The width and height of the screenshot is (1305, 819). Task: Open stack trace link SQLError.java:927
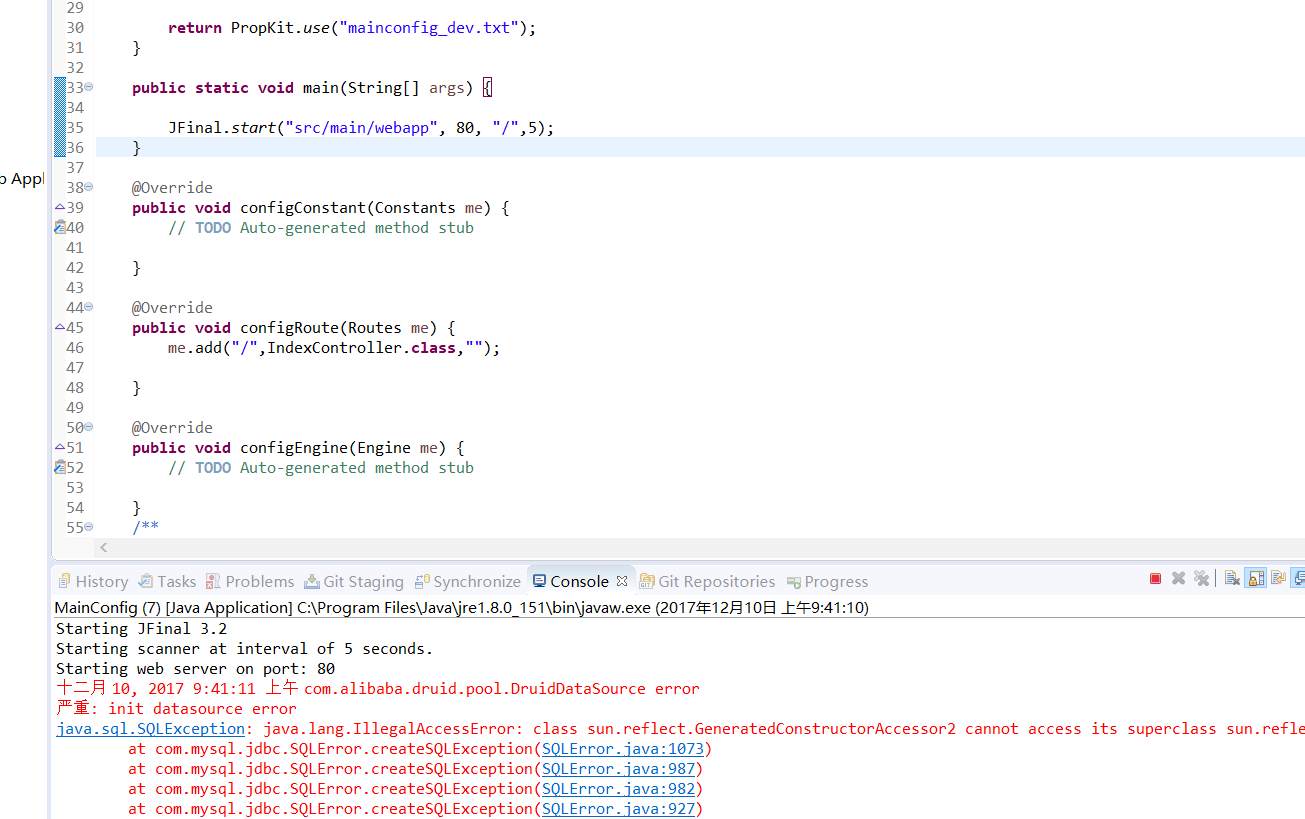(619, 808)
